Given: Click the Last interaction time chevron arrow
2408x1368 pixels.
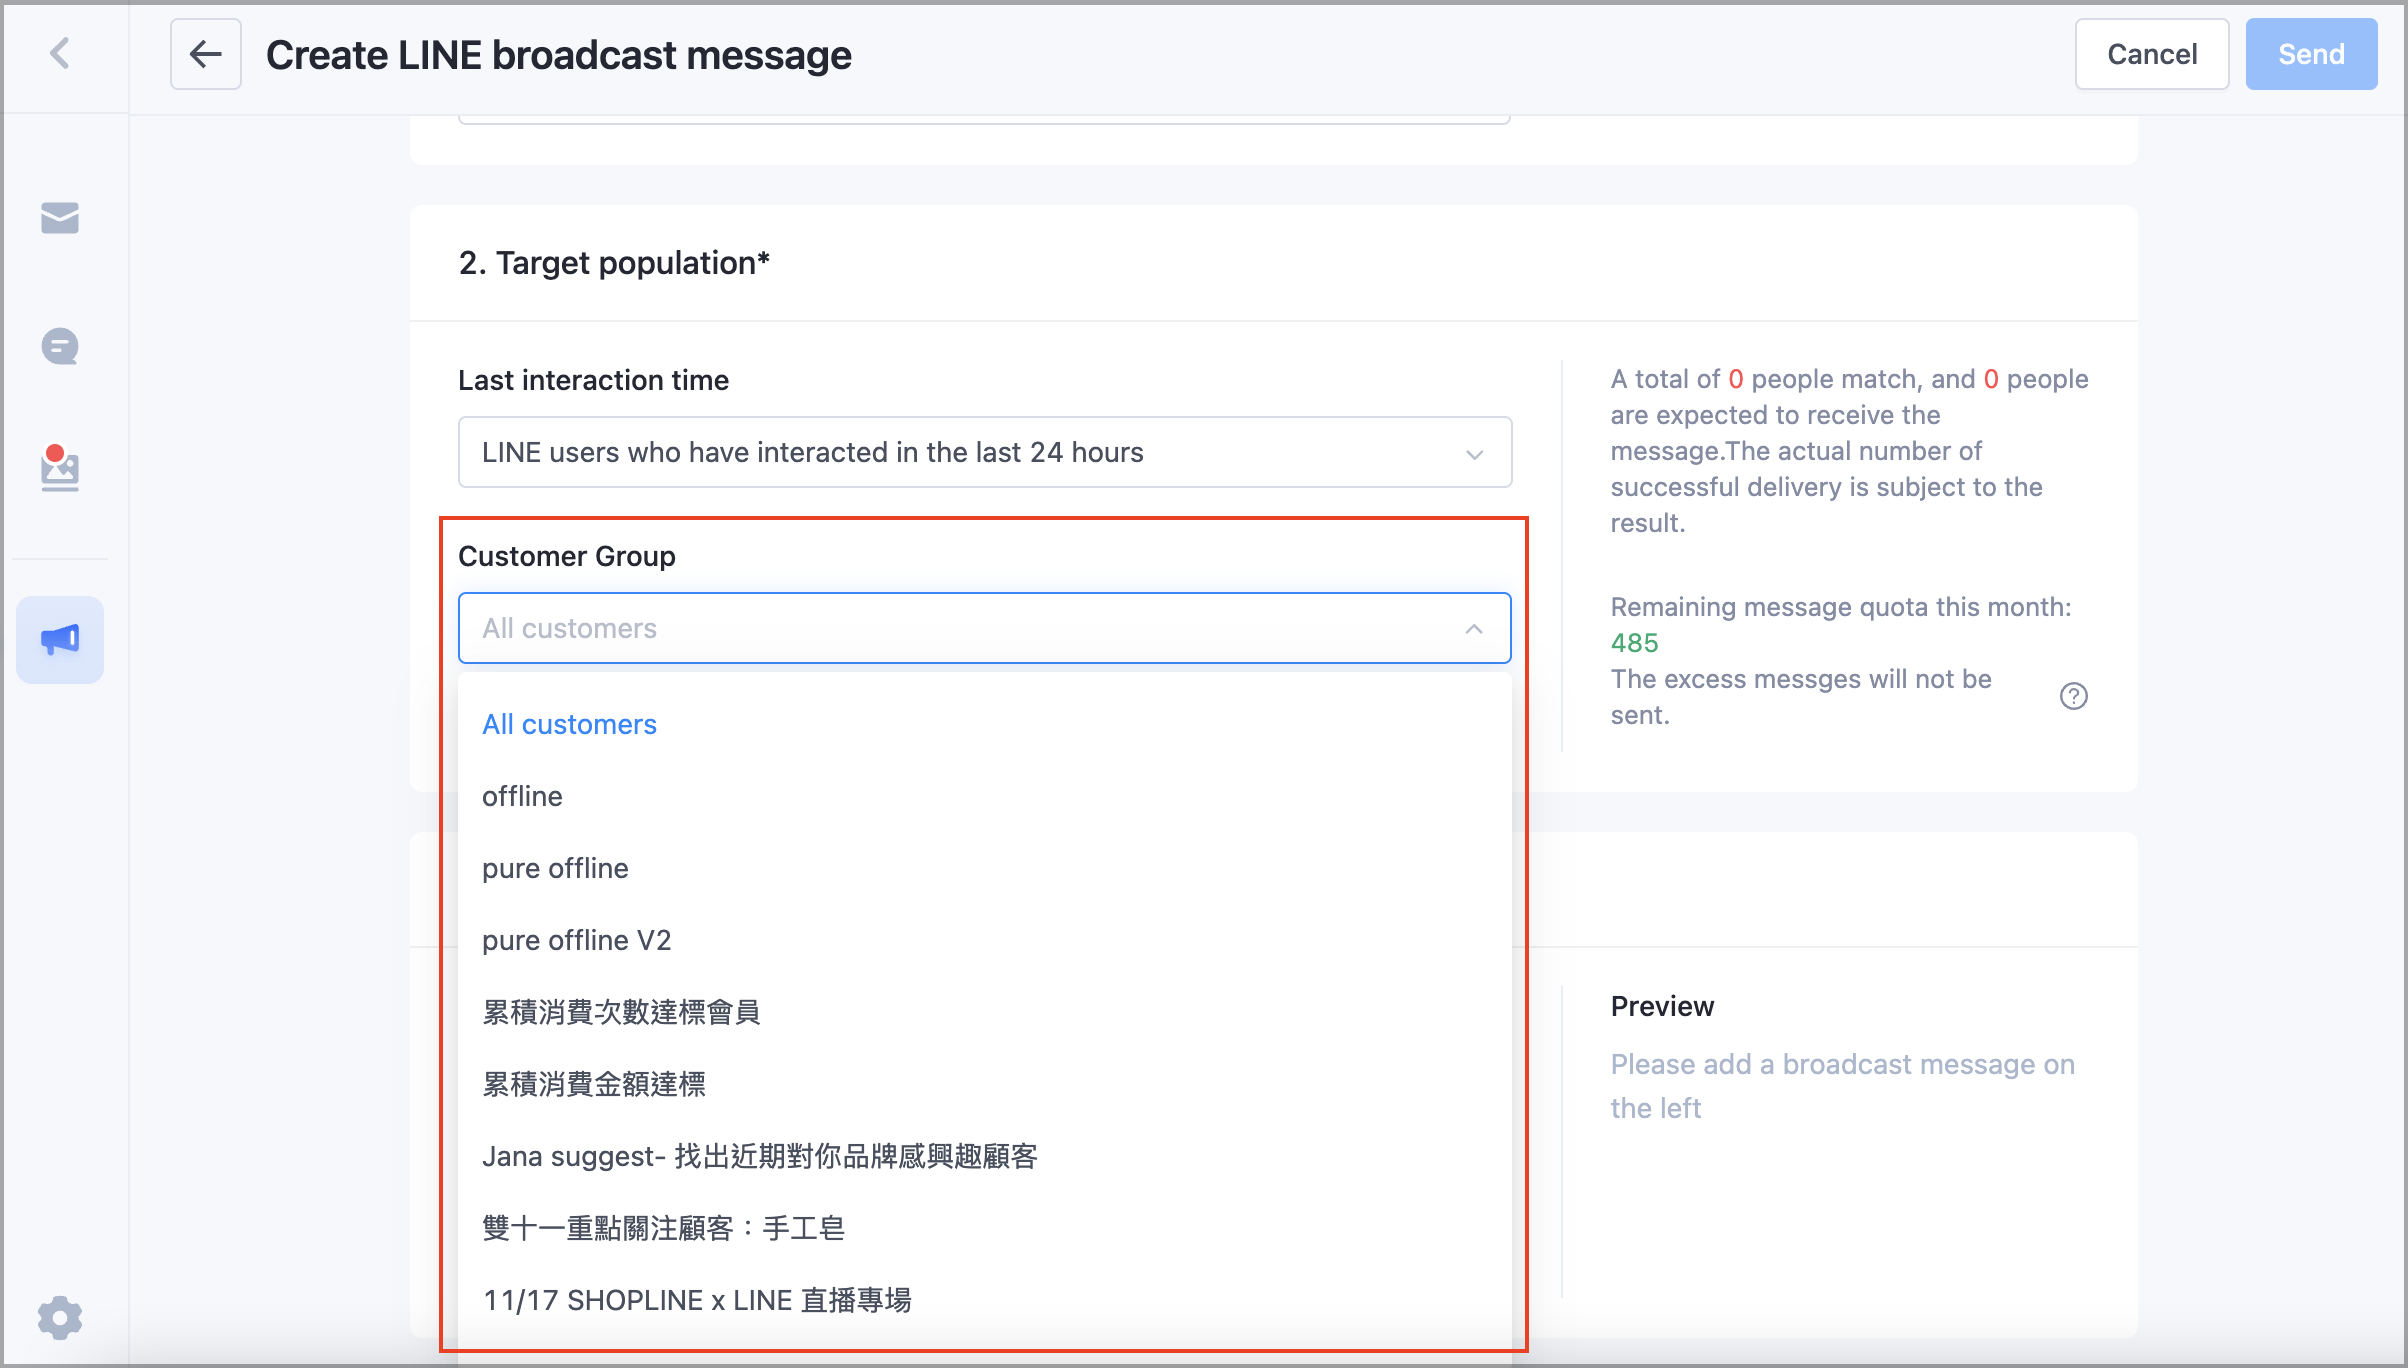Looking at the screenshot, I should click(x=1474, y=454).
